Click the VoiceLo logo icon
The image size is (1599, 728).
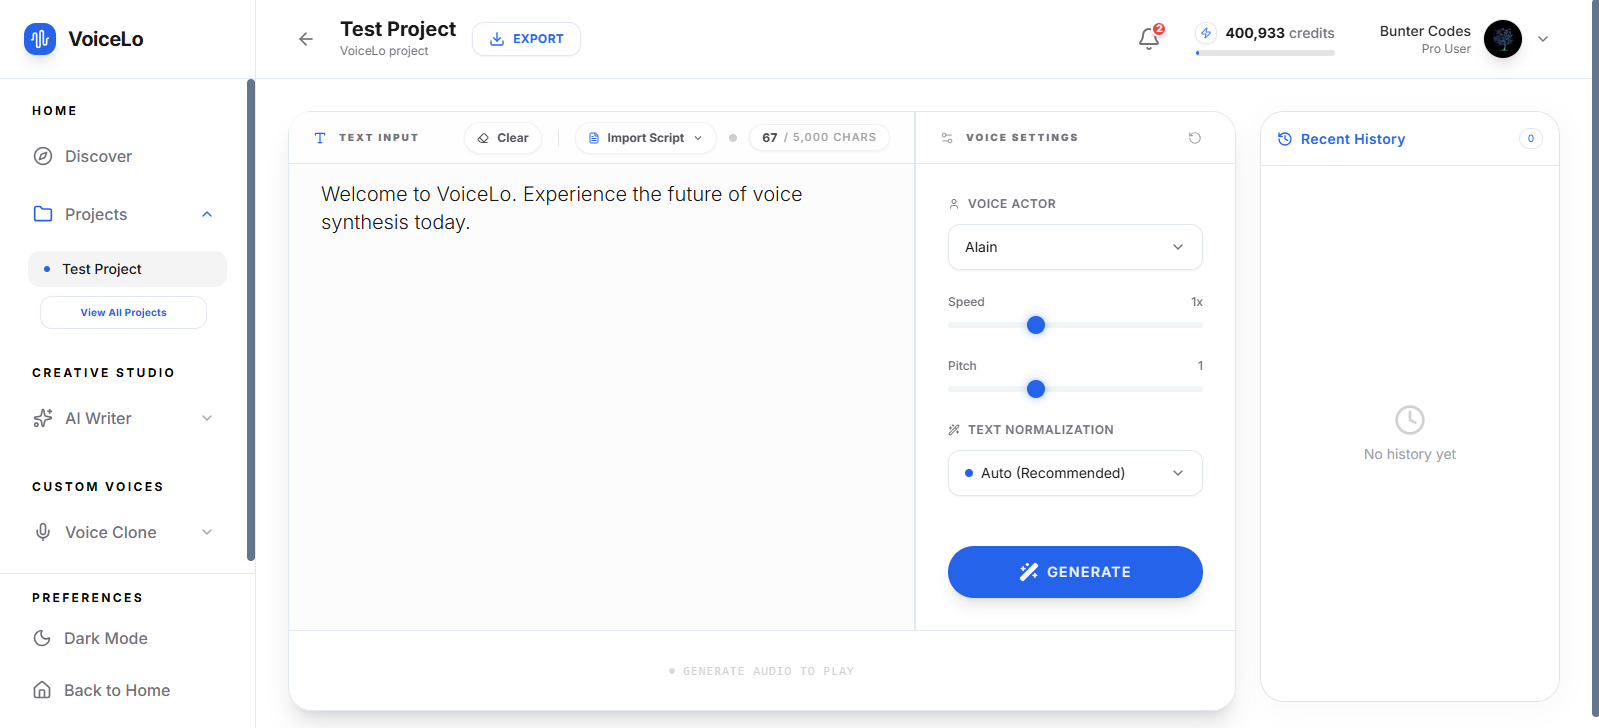pos(40,39)
